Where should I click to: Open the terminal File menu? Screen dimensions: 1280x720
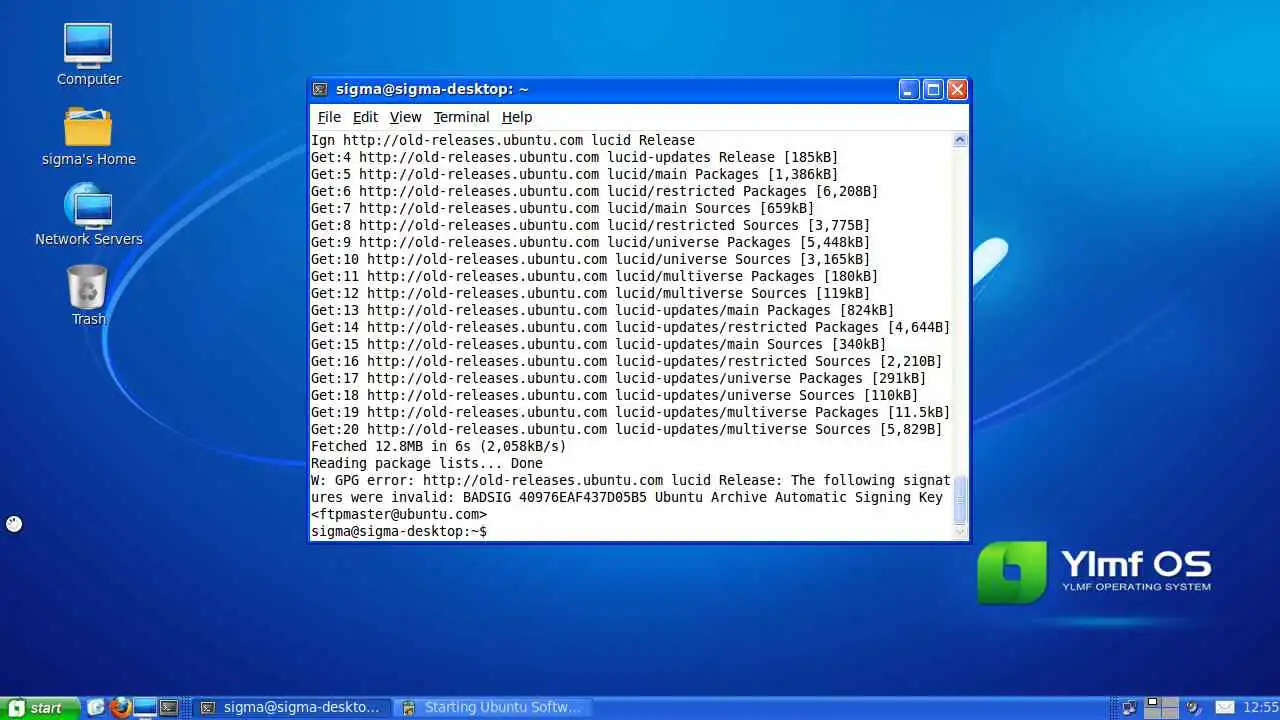pos(329,117)
